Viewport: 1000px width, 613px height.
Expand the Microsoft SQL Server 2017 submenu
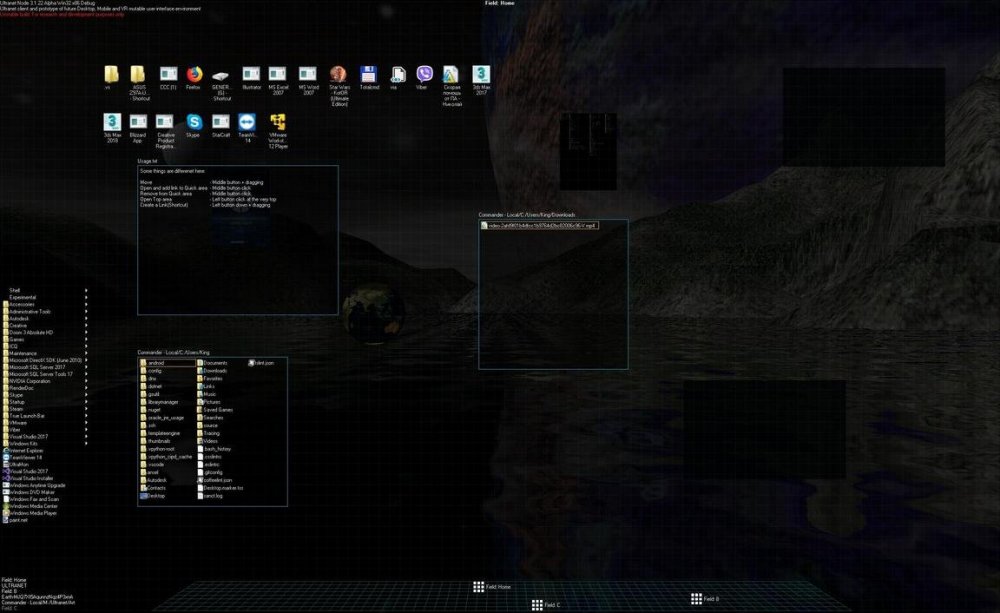click(47, 367)
